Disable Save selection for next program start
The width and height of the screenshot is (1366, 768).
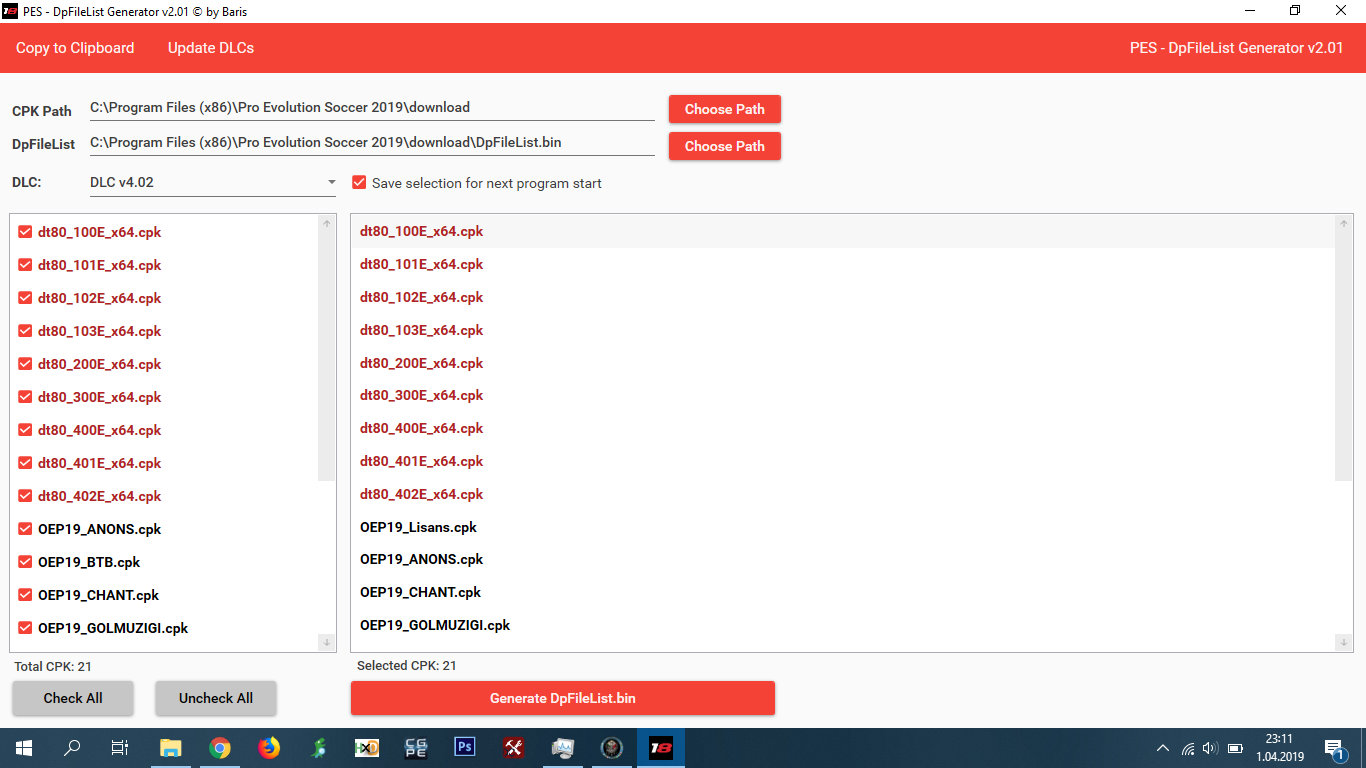tap(359, 183)
